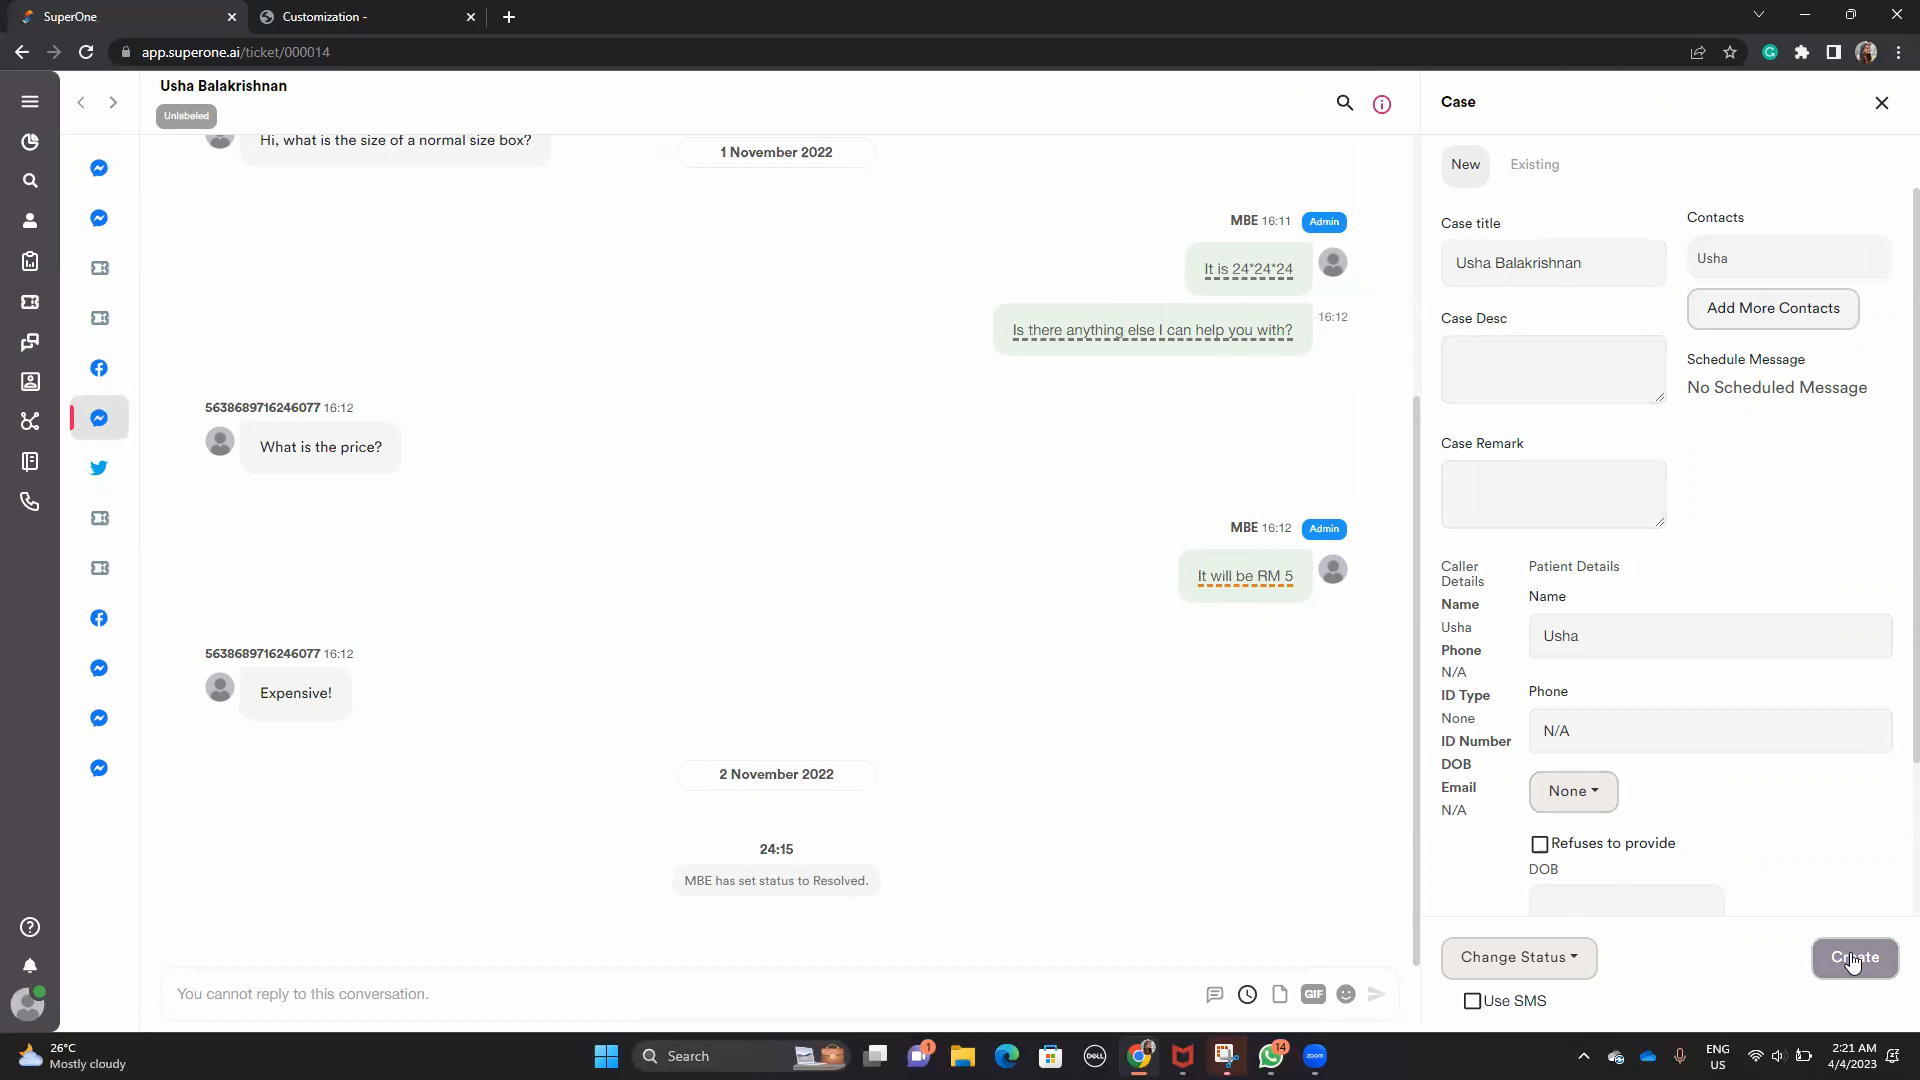Click the Case Desc text area
Screen dimensions: 1920x1080
tap(1554, 370)
